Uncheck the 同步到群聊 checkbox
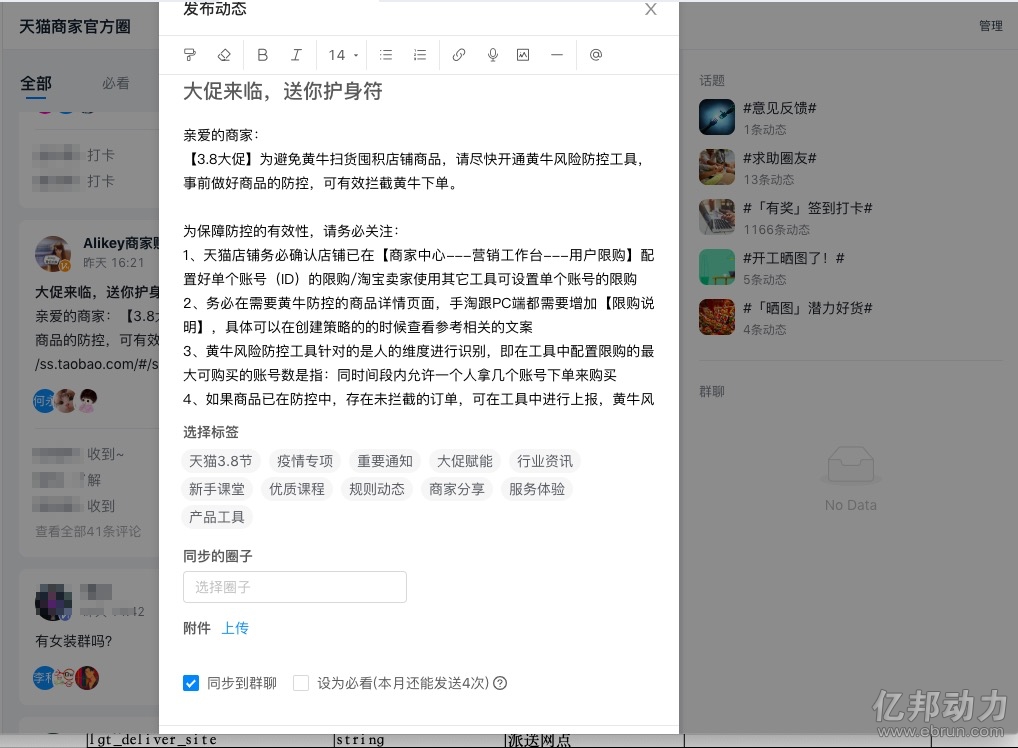1018x748 pixels. tap(191, 683)
